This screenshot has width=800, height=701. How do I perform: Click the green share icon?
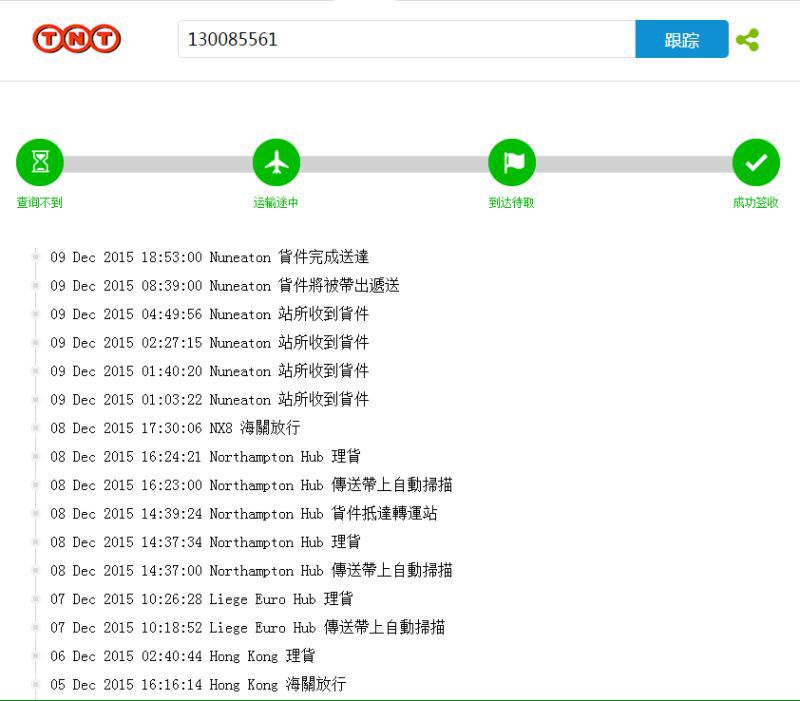(x=747, y=40)
